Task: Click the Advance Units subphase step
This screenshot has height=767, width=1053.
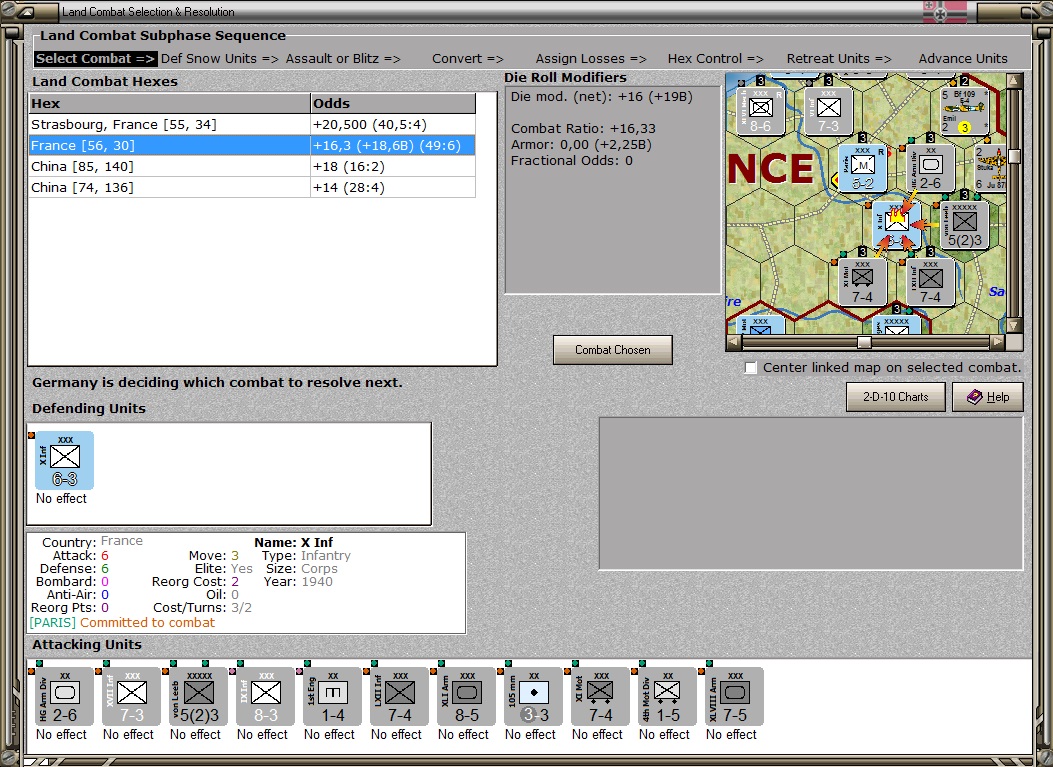Action: pyautogui.click(x=963, y=58)
